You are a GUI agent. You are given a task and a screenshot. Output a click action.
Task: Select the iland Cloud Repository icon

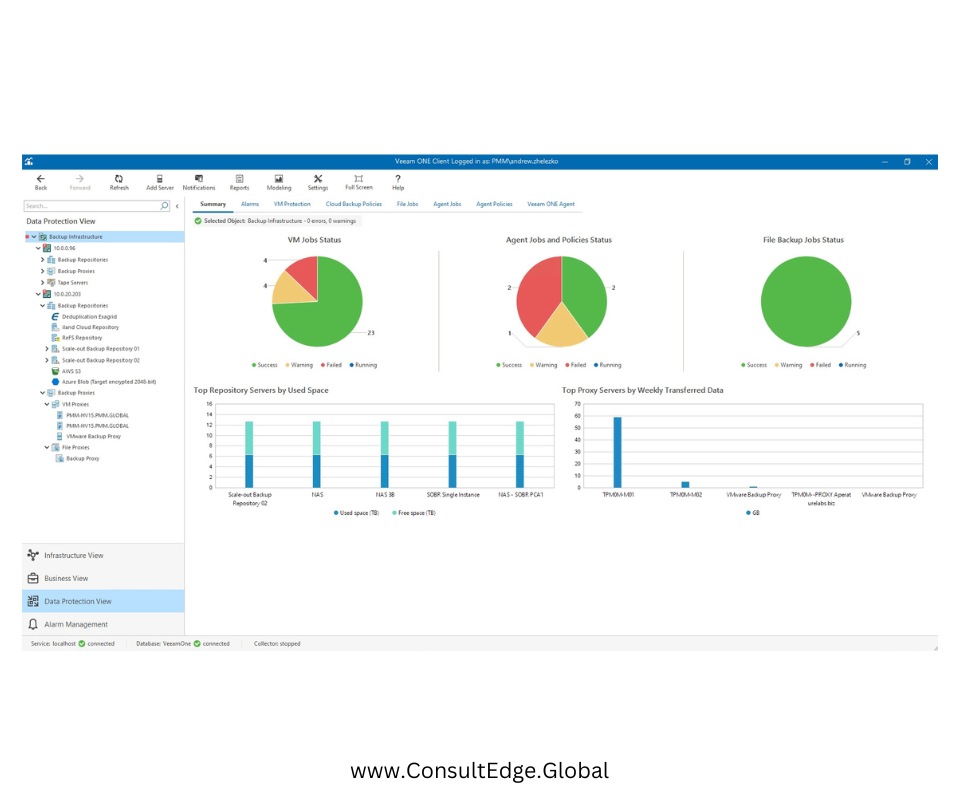(55, 327)
